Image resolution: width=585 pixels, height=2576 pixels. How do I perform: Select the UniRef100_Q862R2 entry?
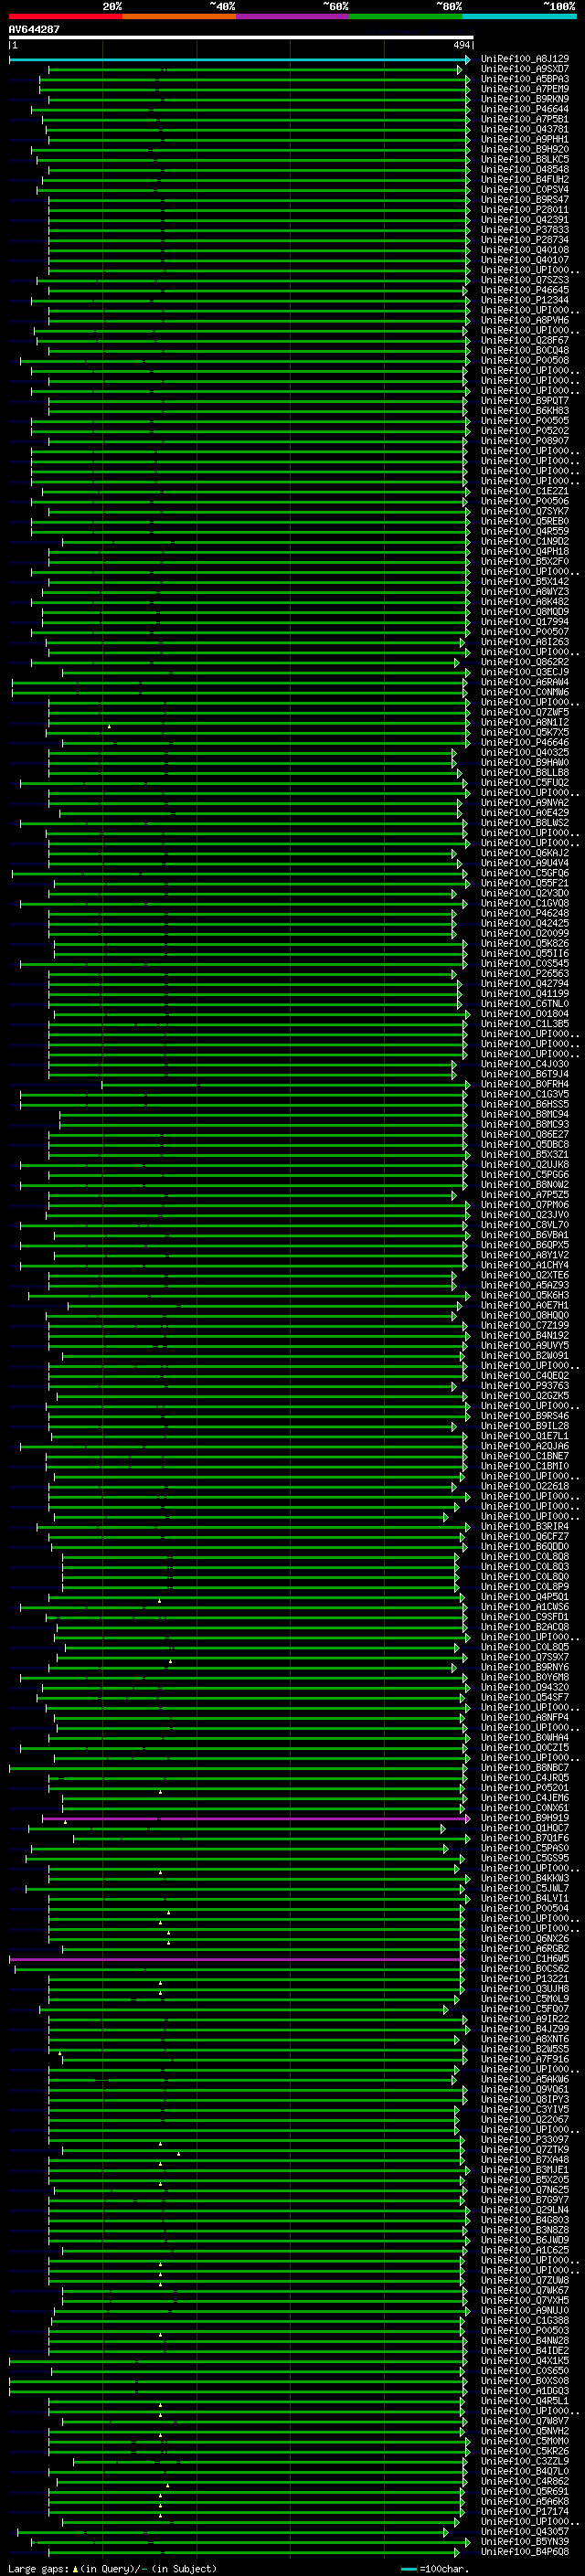click(525, 661)
